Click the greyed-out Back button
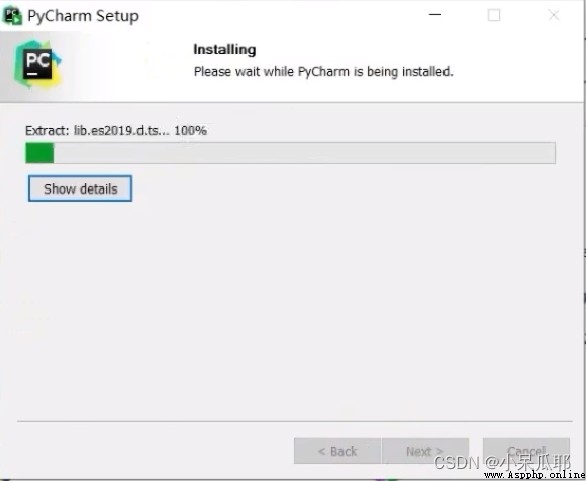Image resolution: width=586 pixels, height=481 pixels. click(x=337, y=451)
